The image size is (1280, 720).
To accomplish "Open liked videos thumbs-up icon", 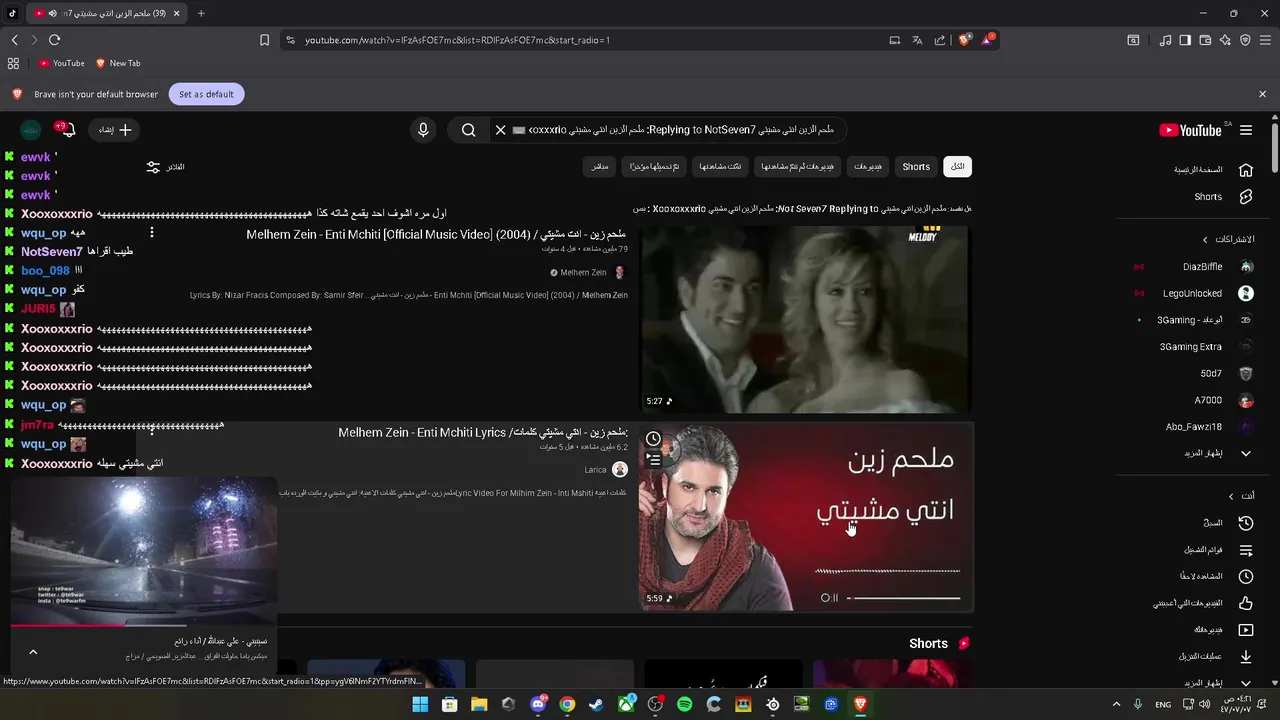I will pos(1246,603).
